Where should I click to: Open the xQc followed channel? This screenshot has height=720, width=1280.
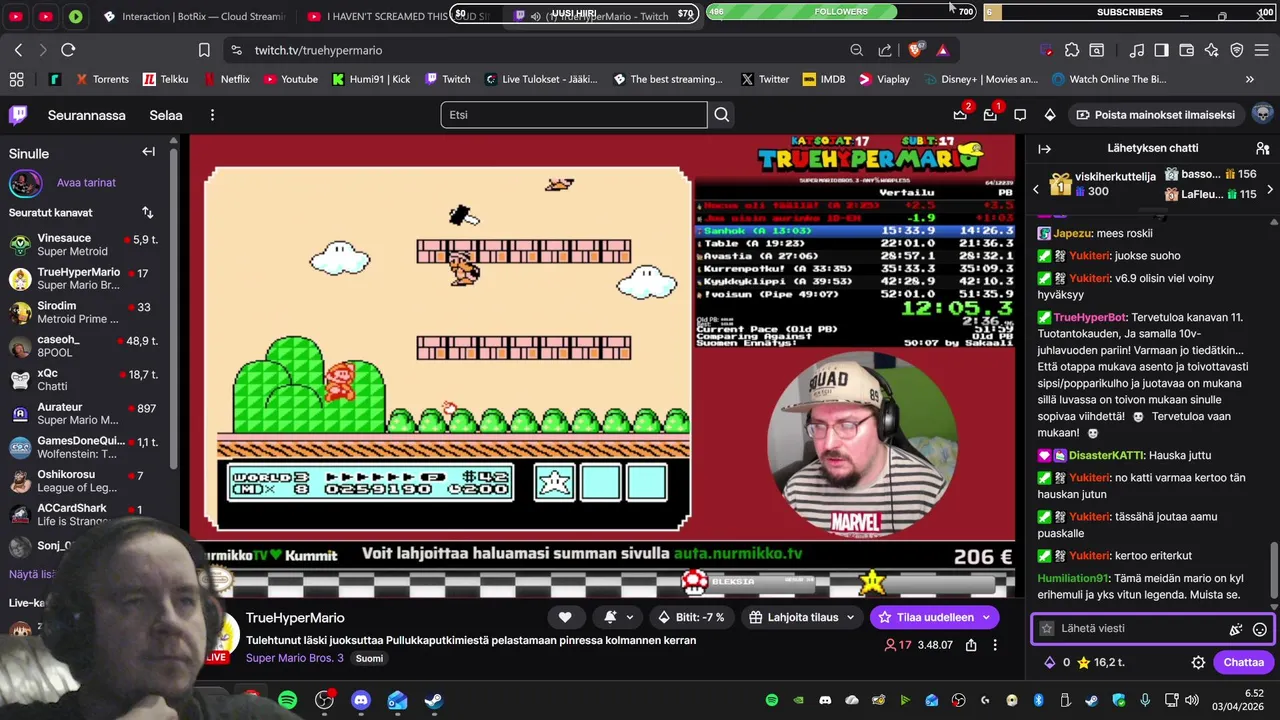click(85, 380)
